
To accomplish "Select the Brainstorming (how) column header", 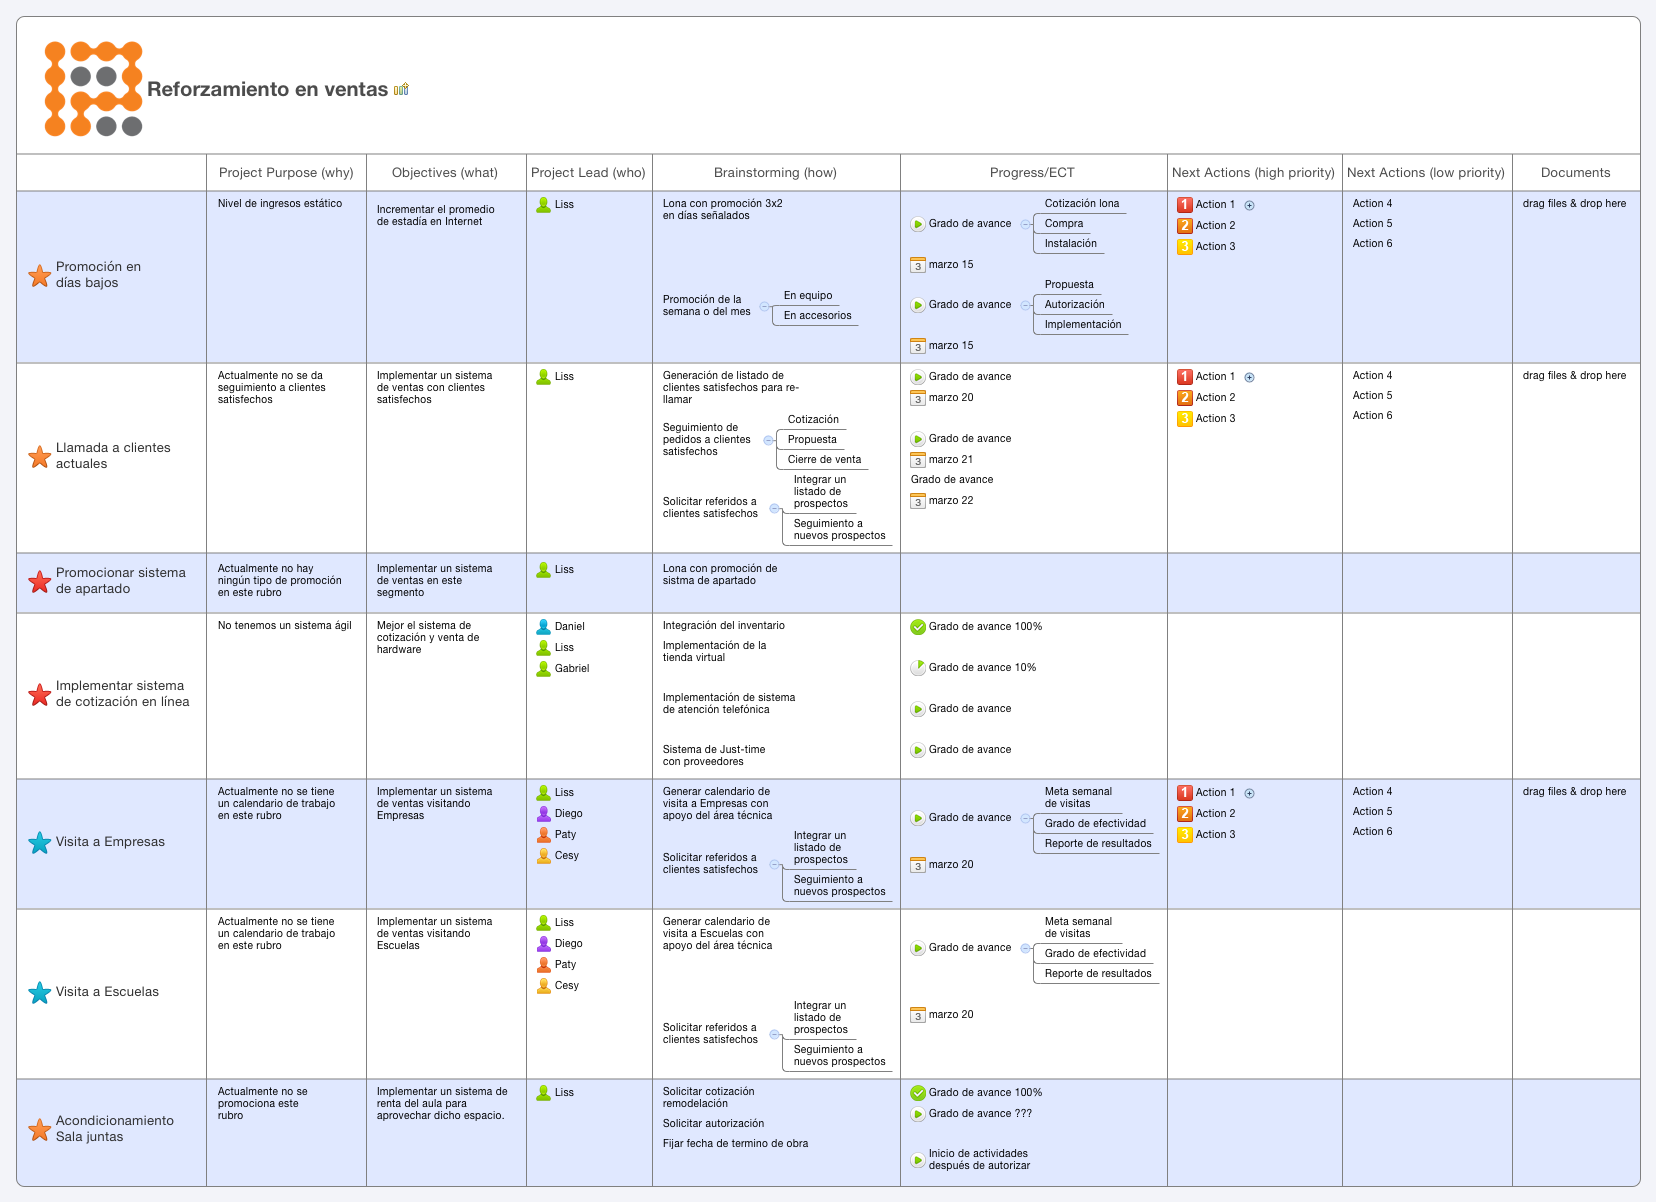I will point(776,173).
